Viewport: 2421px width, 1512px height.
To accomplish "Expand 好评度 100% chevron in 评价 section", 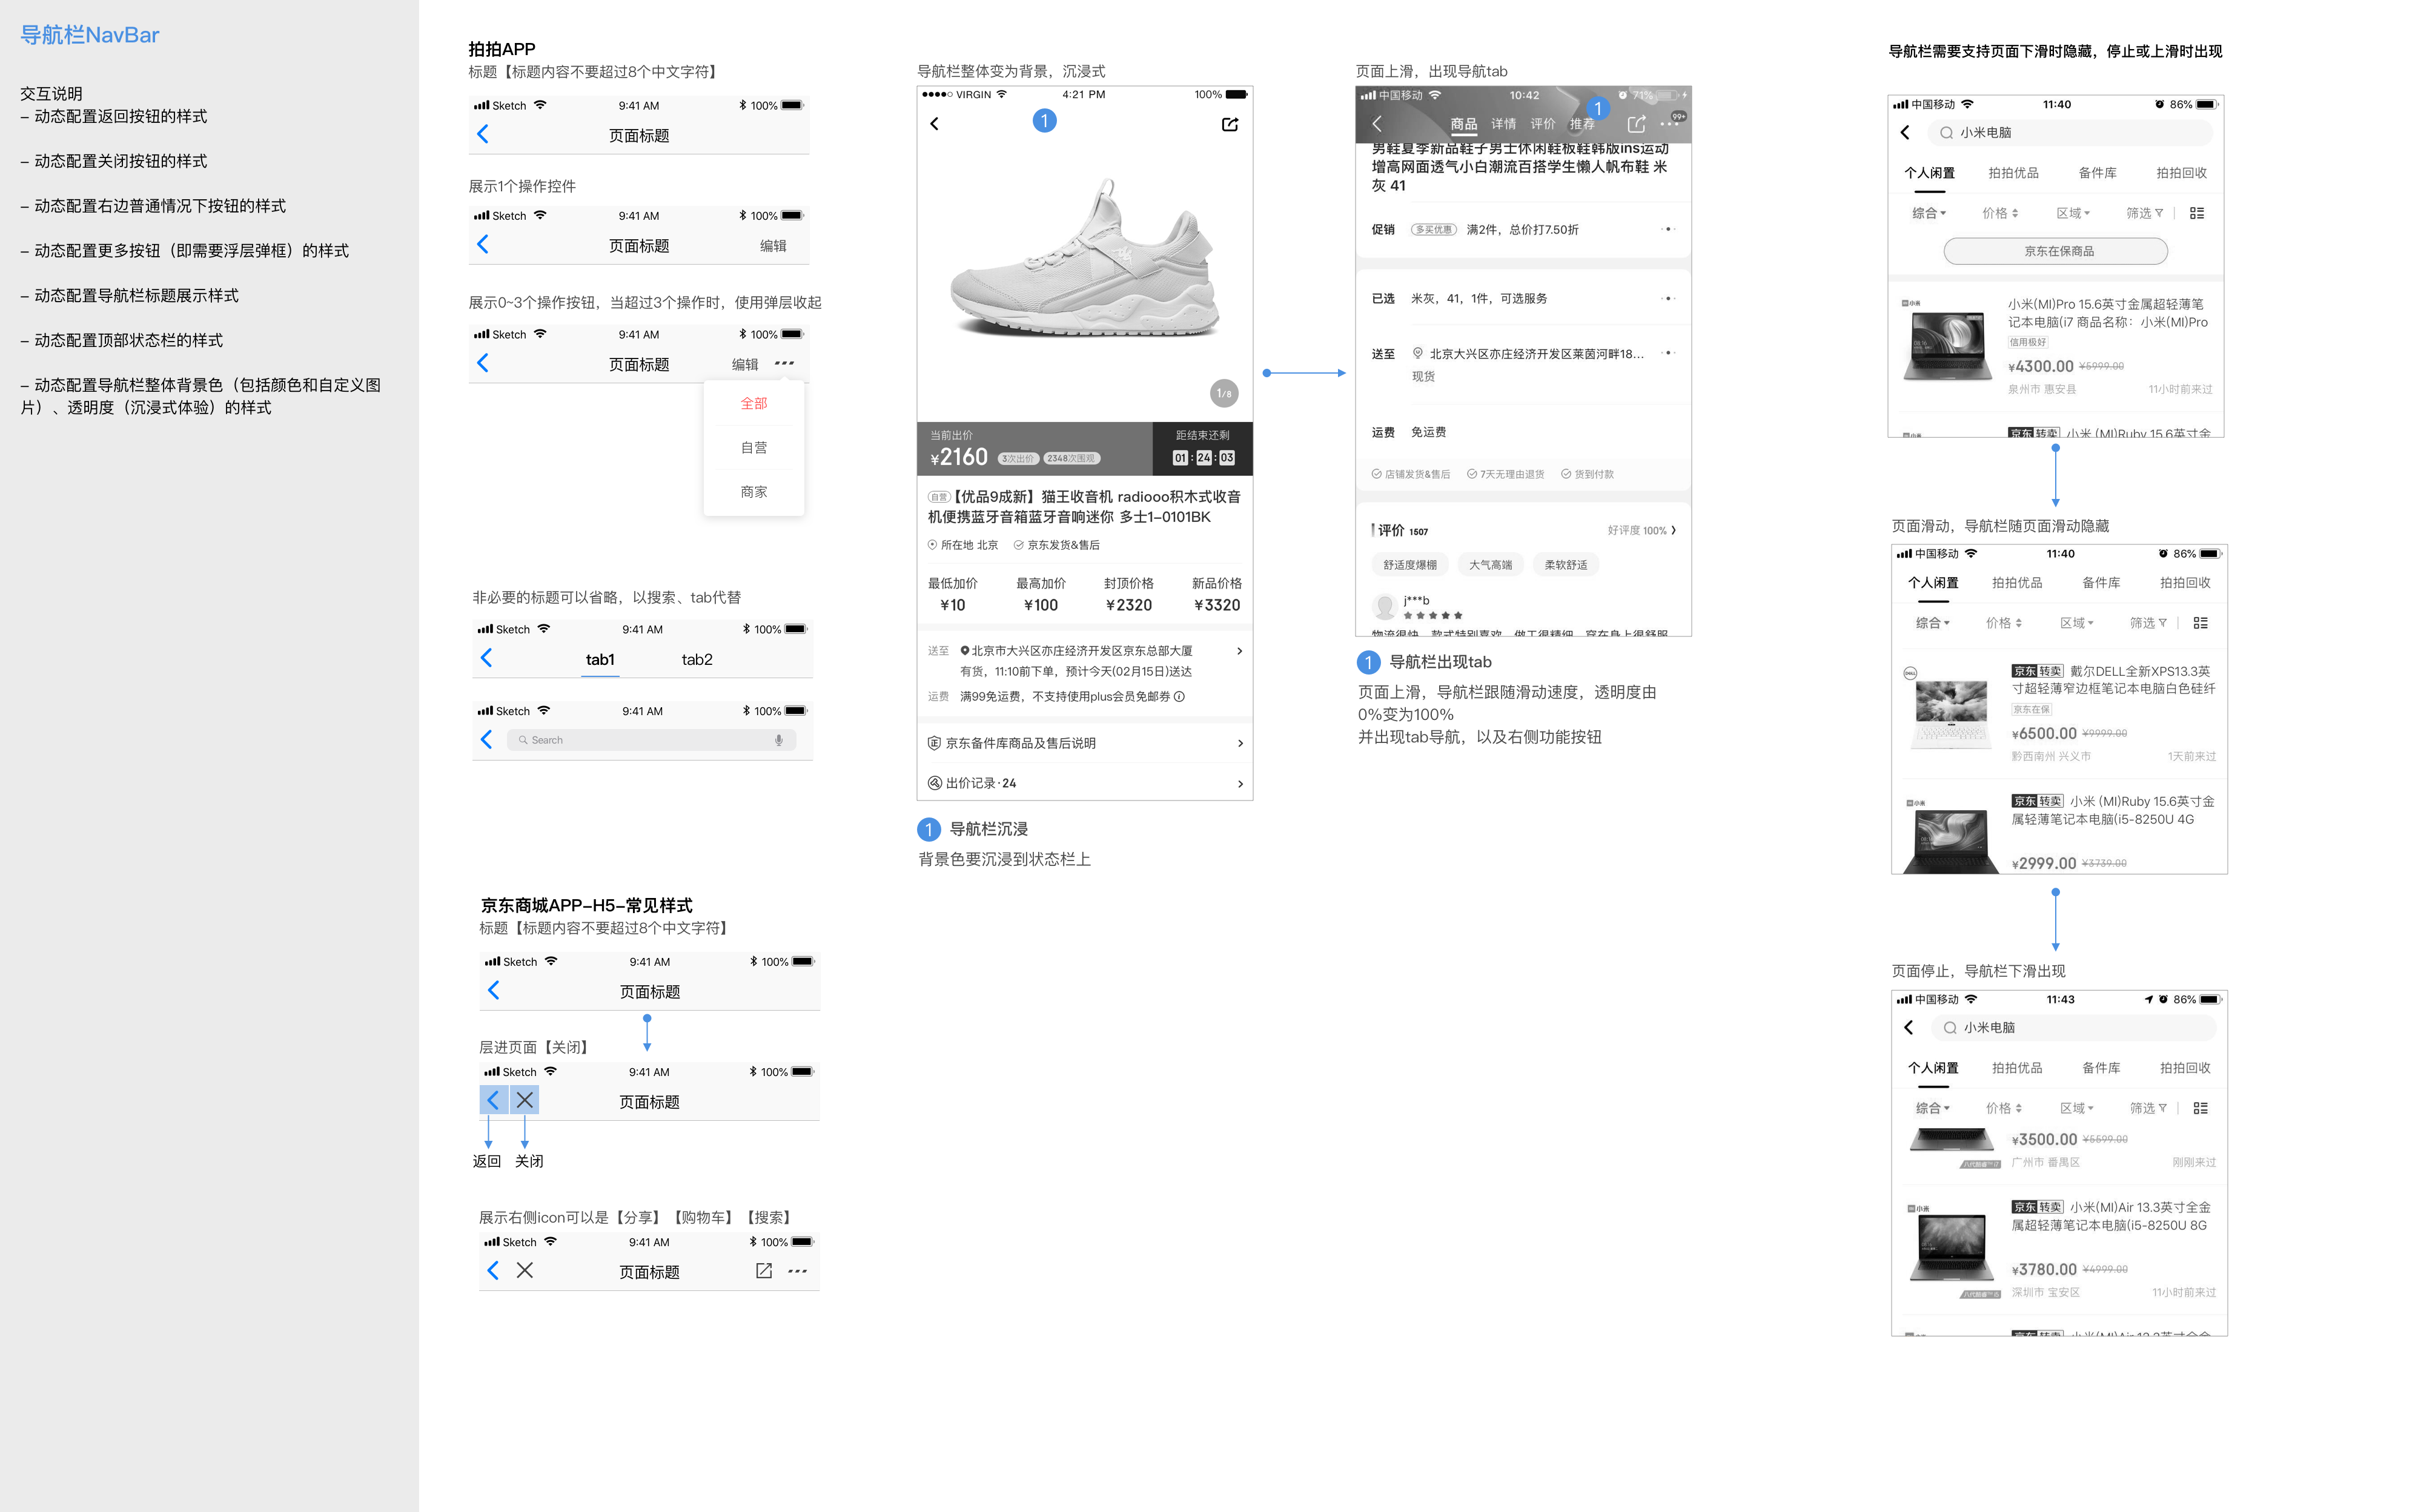I will [1674, 530].
